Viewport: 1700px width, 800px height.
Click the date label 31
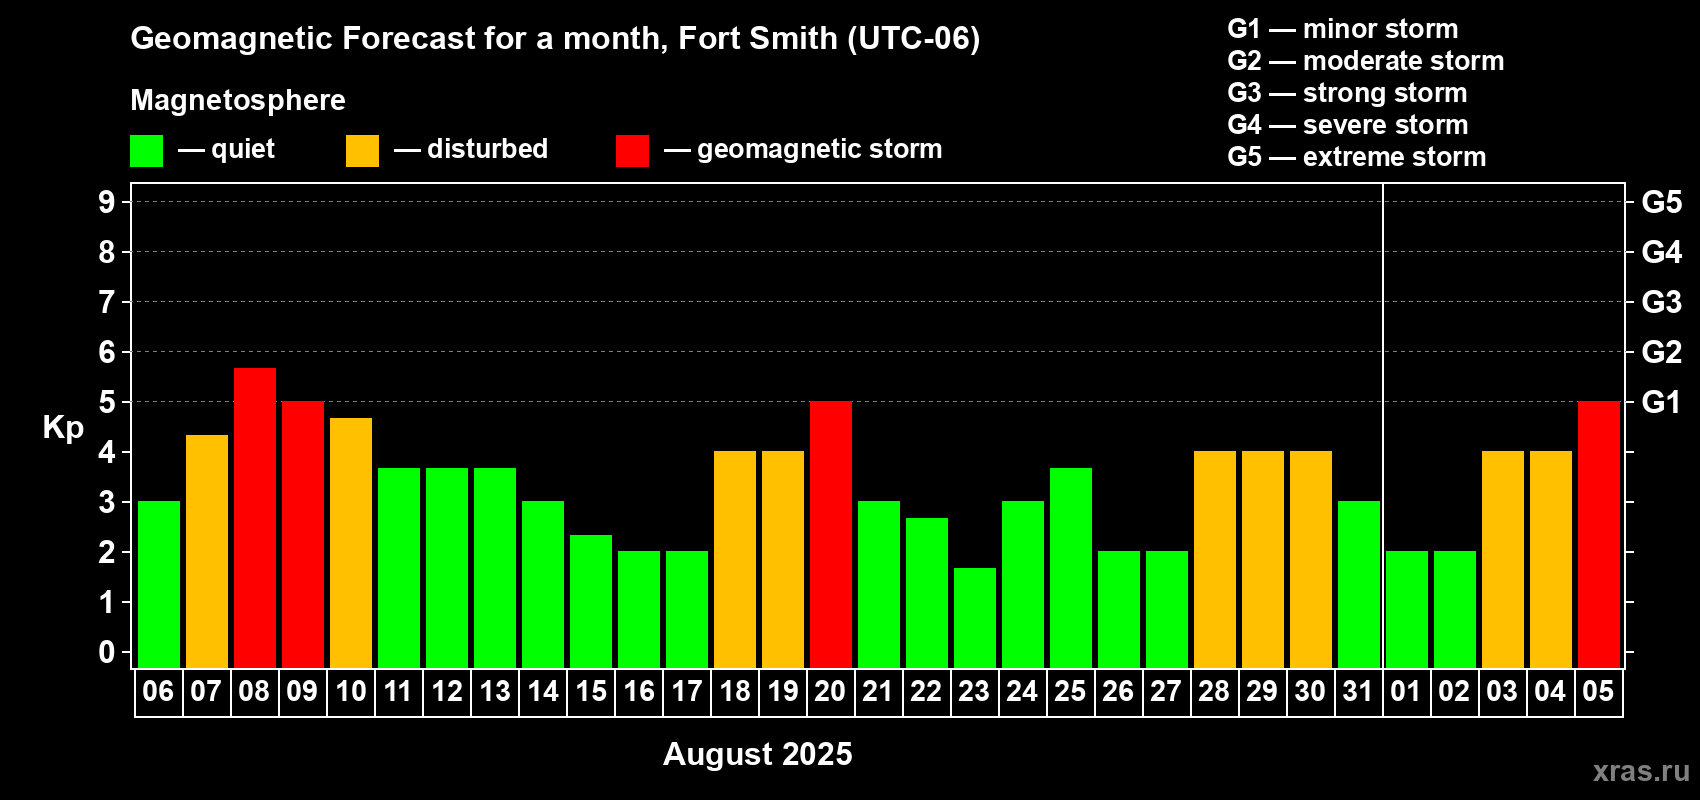1358,691
